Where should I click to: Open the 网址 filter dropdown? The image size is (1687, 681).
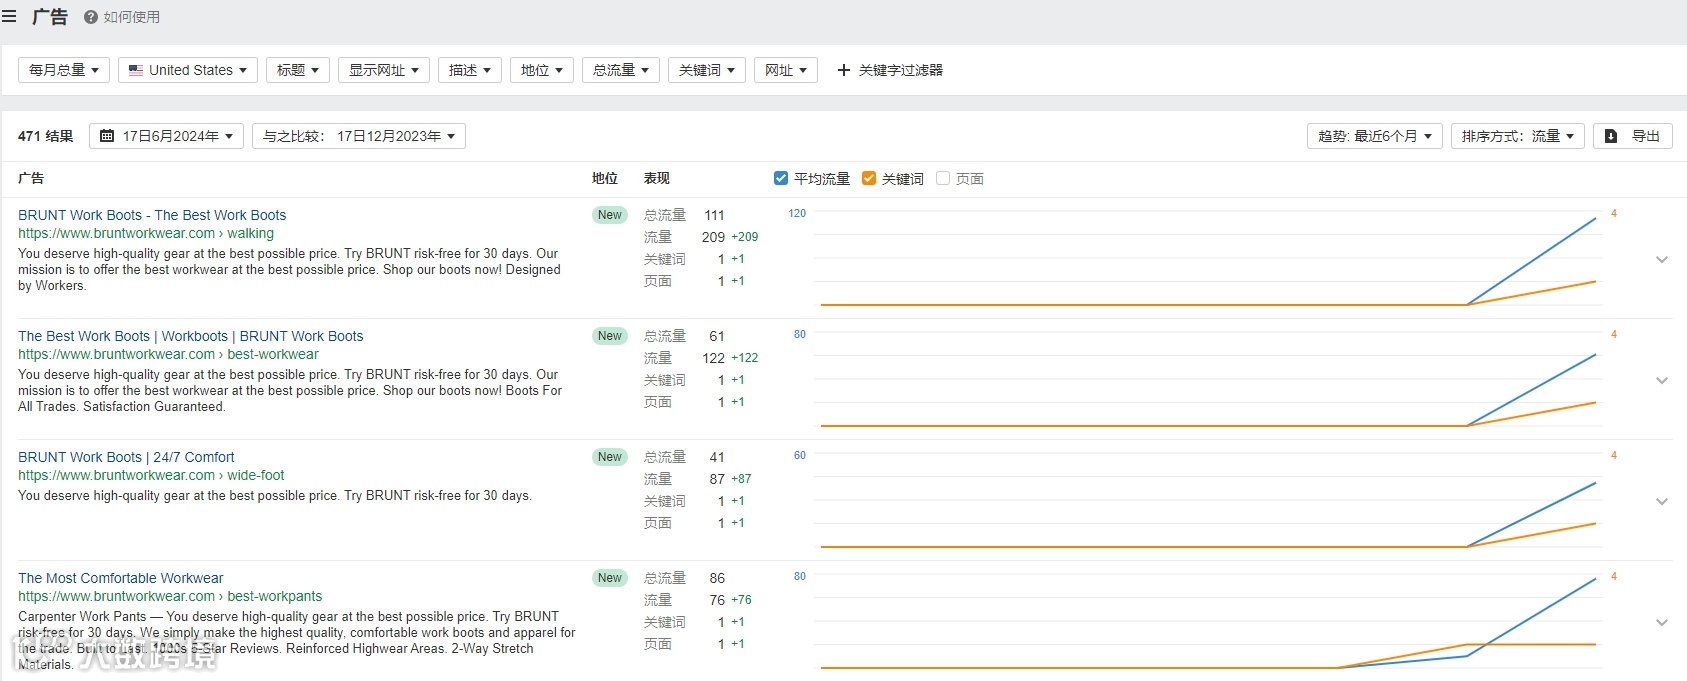tap(786, 70)
